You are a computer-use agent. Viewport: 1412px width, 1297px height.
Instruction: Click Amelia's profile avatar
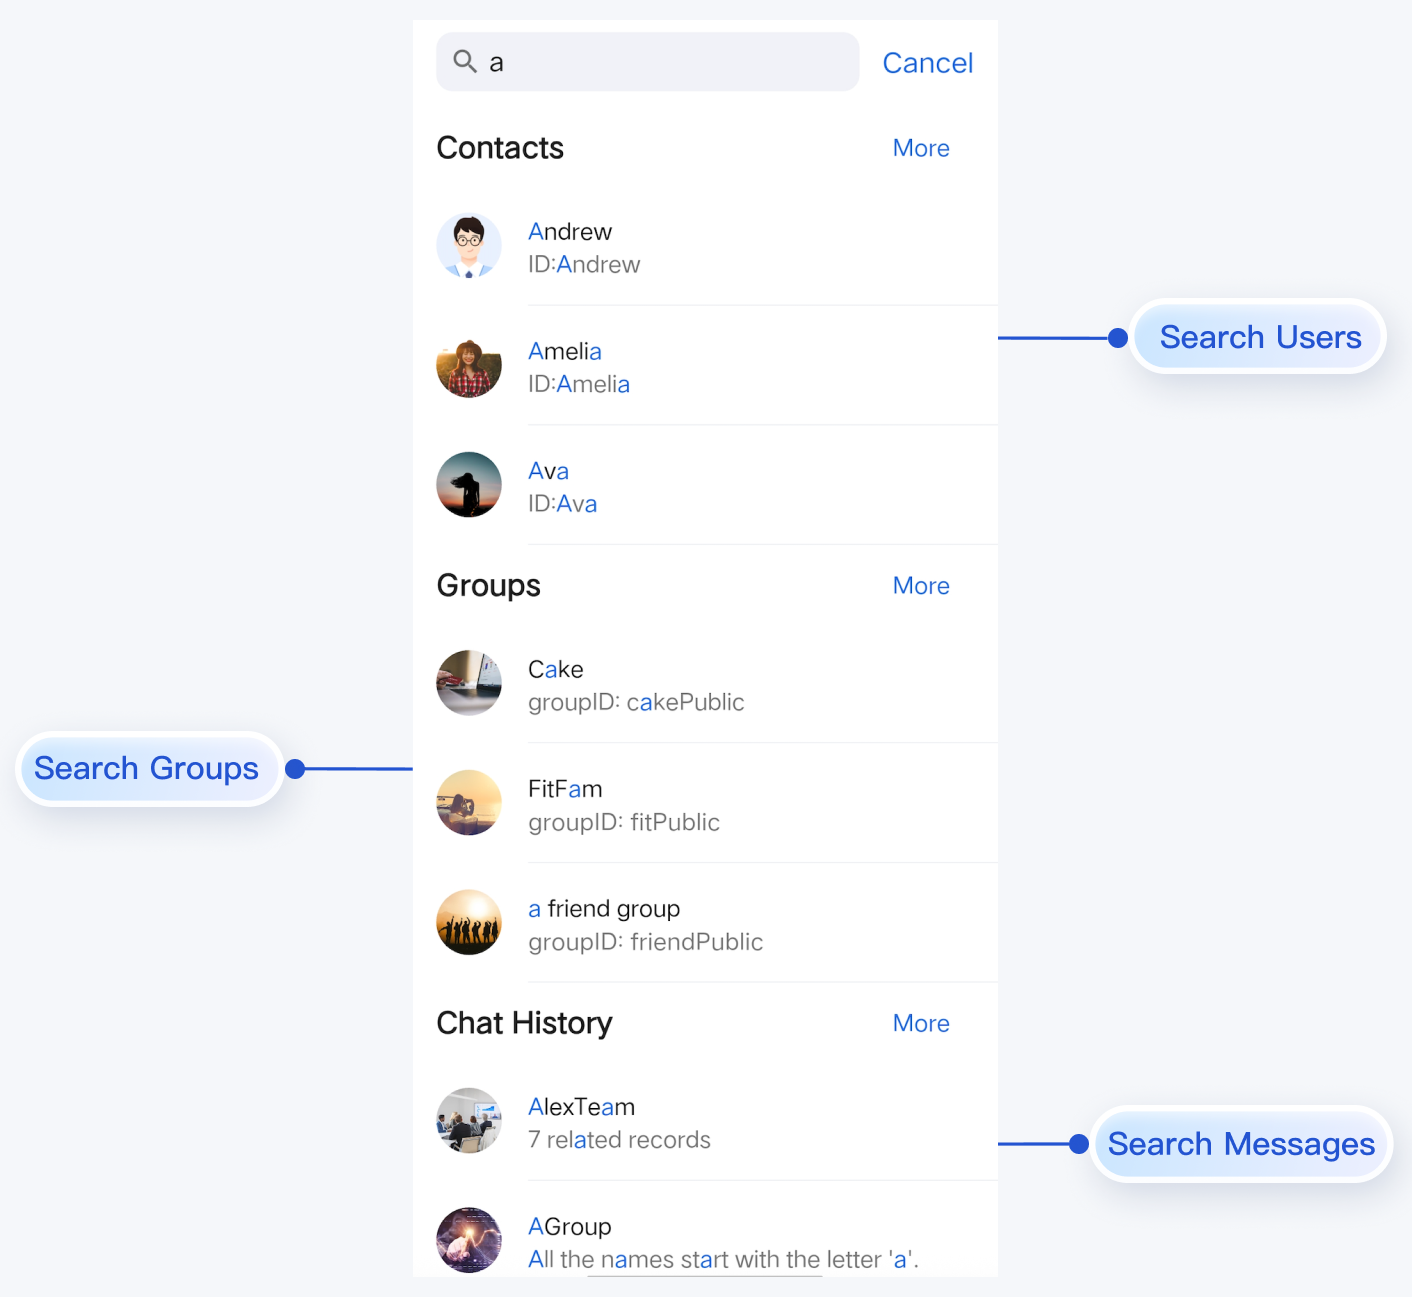[469, 366]
